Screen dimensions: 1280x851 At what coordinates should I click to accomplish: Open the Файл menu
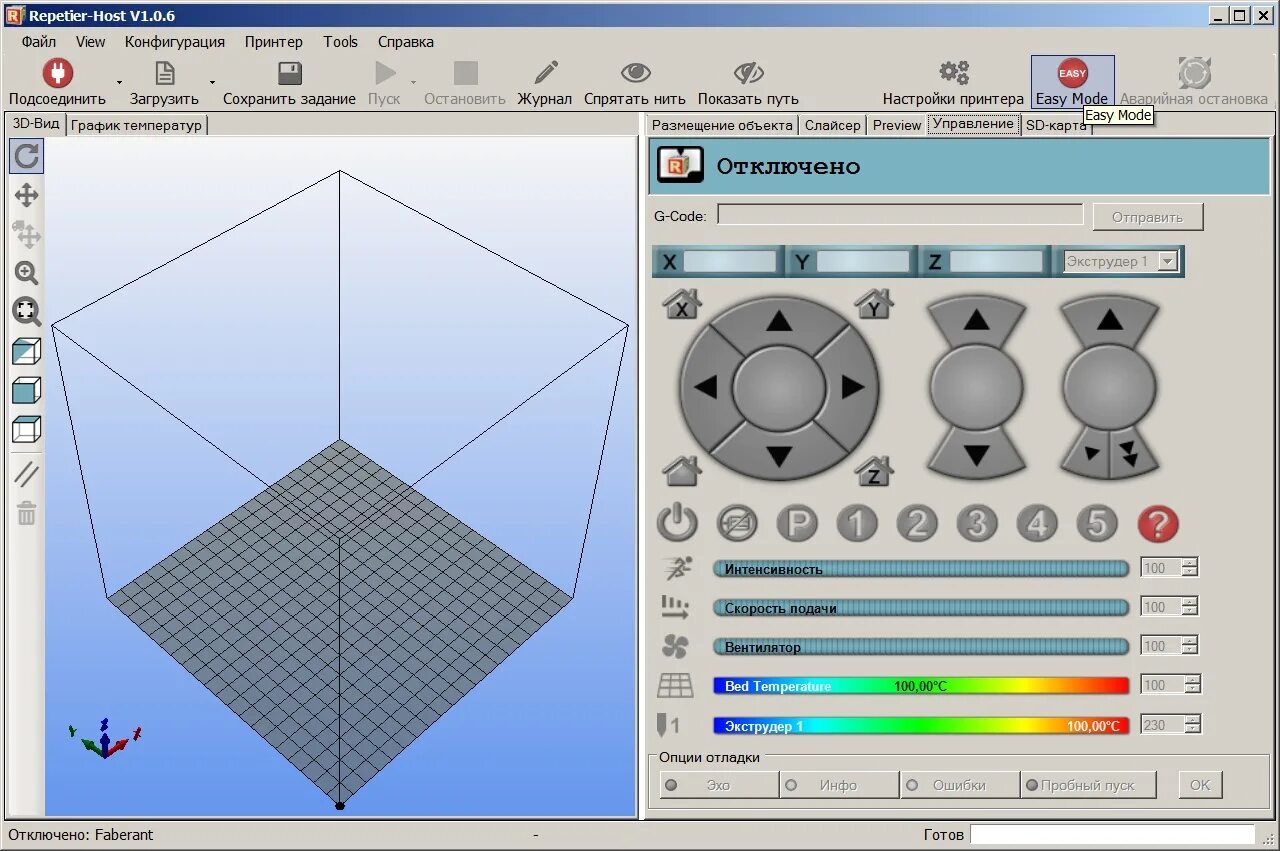click(x=39, y=42)
